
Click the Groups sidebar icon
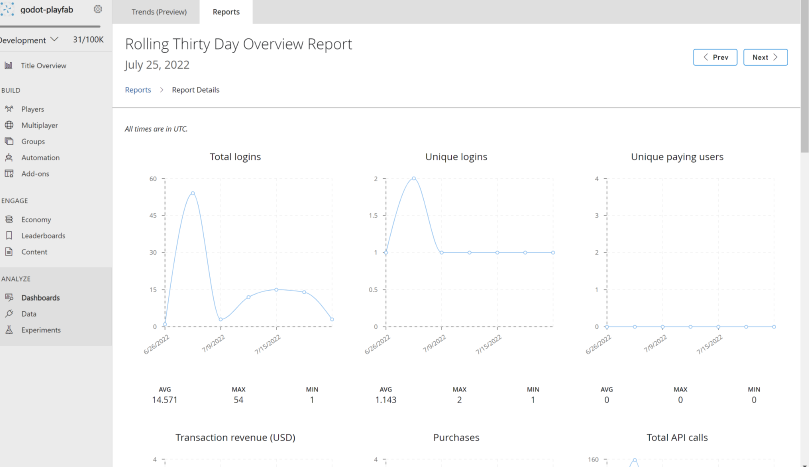(9, 141)
